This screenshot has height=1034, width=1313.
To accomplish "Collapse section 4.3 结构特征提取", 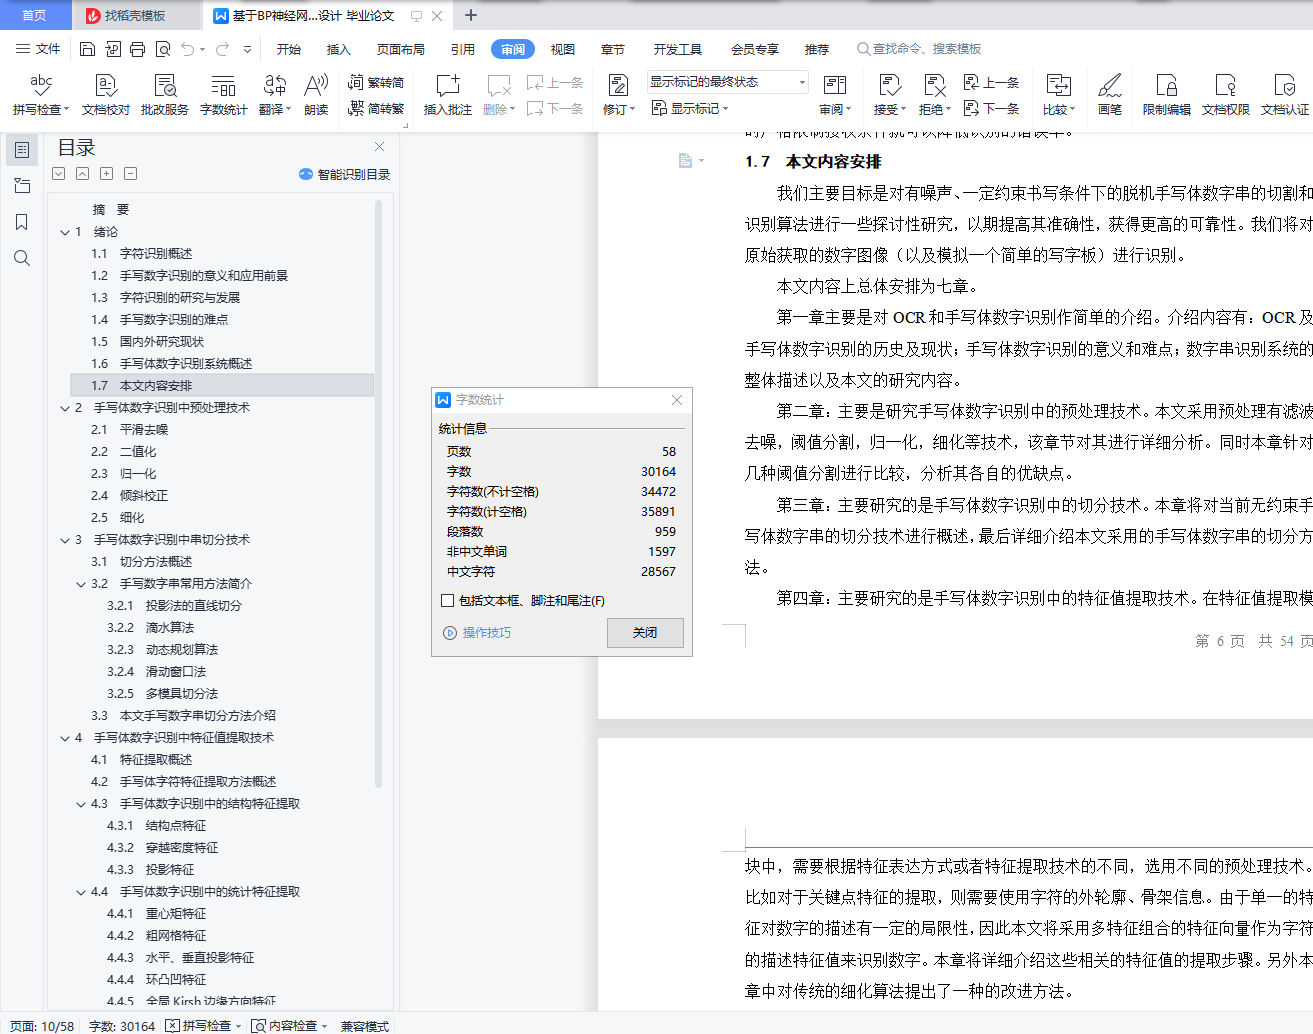I will (x=81, y=804).
